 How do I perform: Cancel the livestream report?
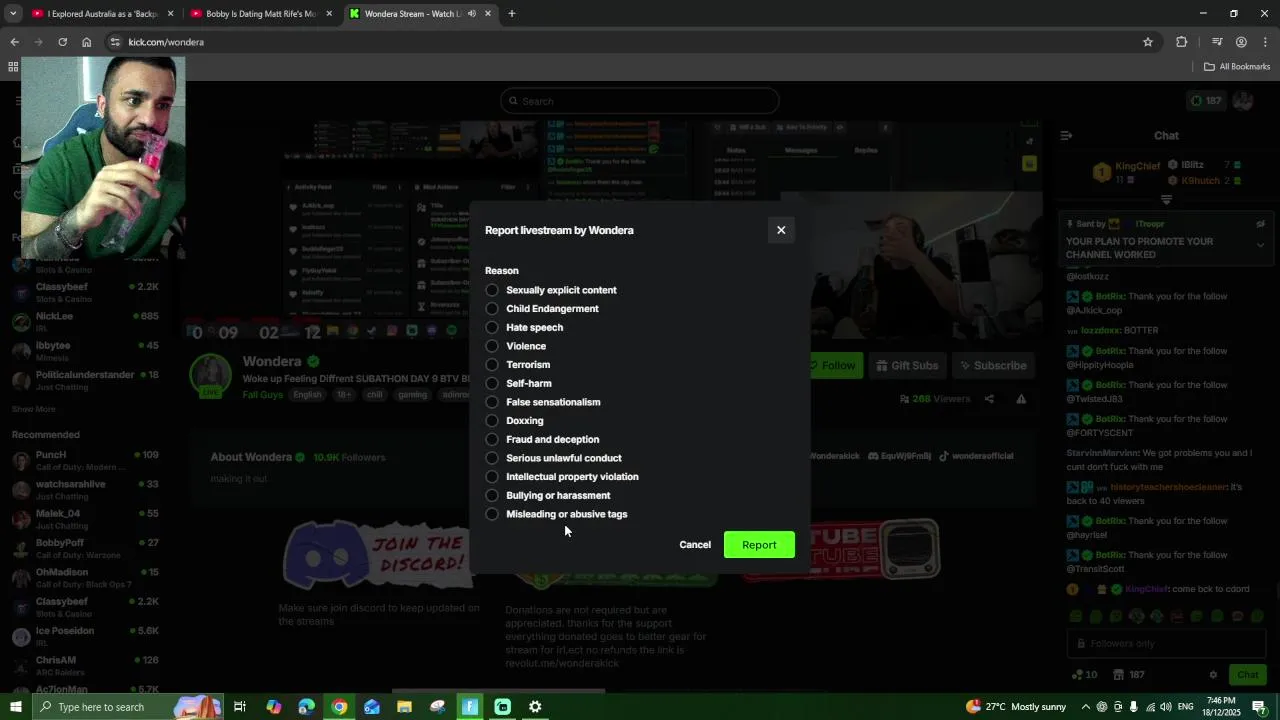coord(695,545)
